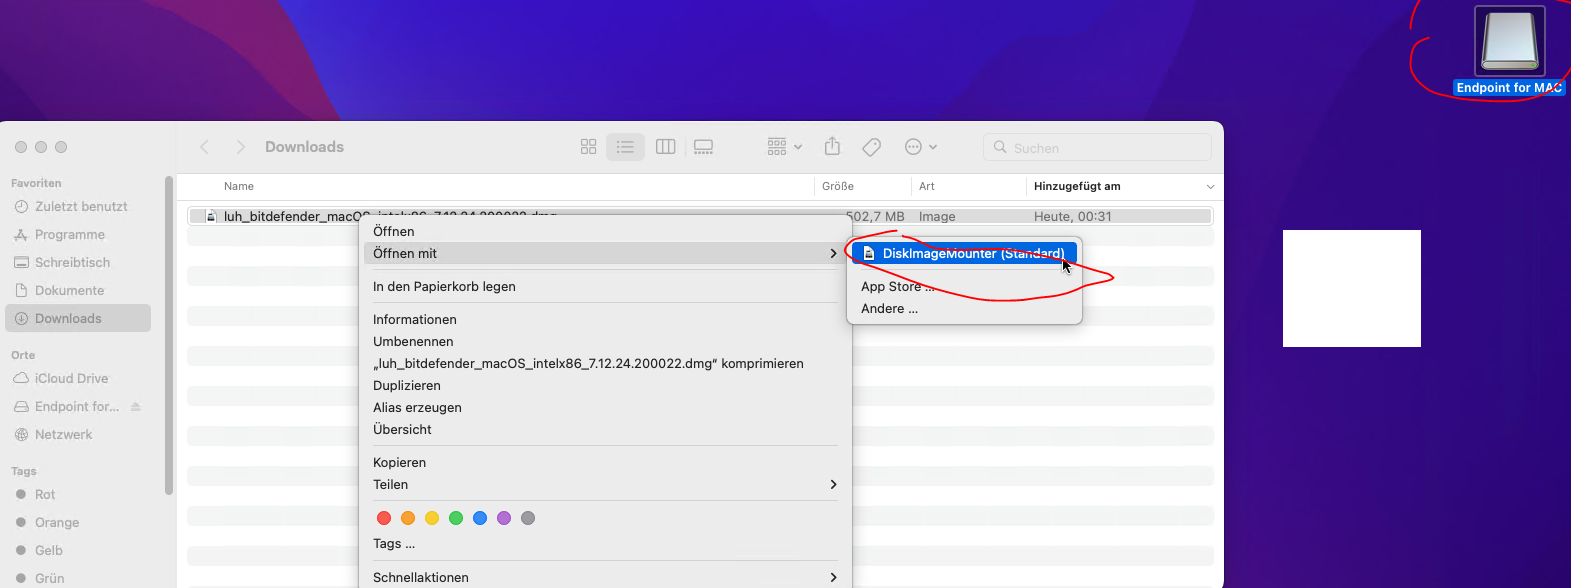Sort by the Größe column header
The width and height of the screenshot is (1571, 588).
click(x=838, y=186)
